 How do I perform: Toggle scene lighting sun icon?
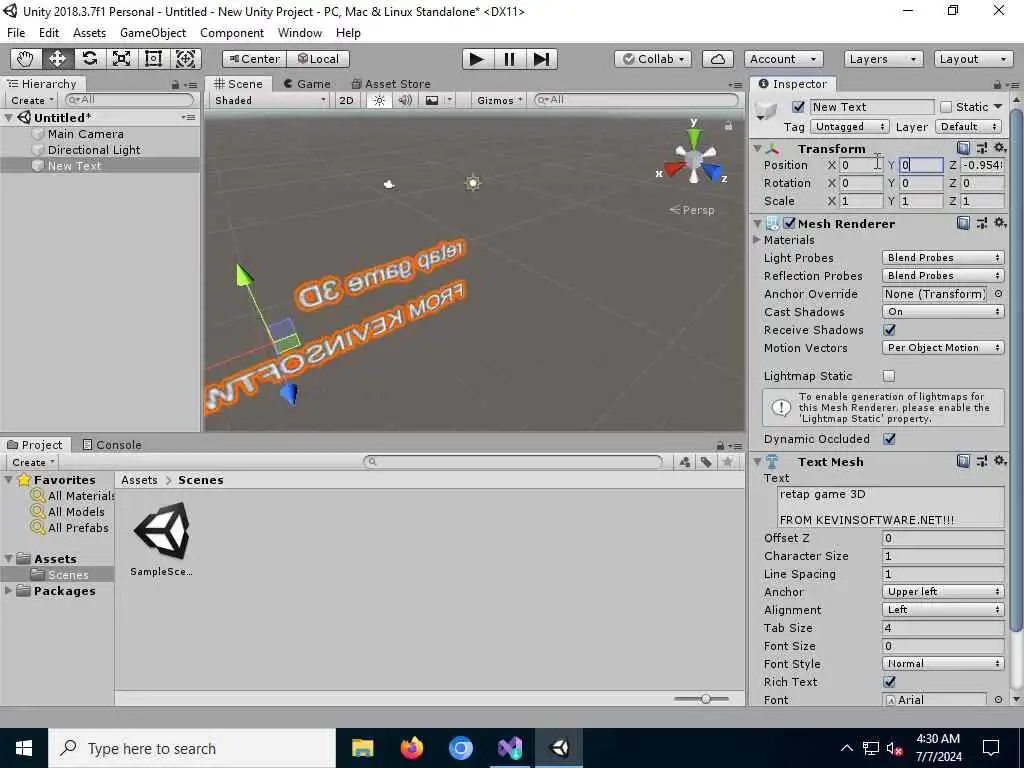[379, 100]
